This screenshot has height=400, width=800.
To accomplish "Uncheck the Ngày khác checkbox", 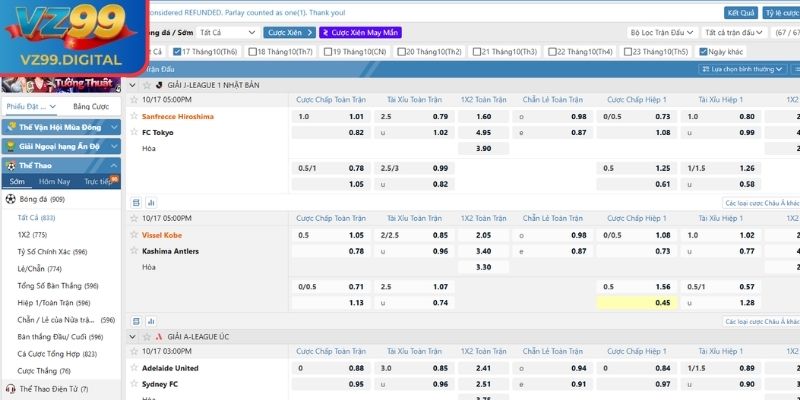I will click(x=703, y=52).
